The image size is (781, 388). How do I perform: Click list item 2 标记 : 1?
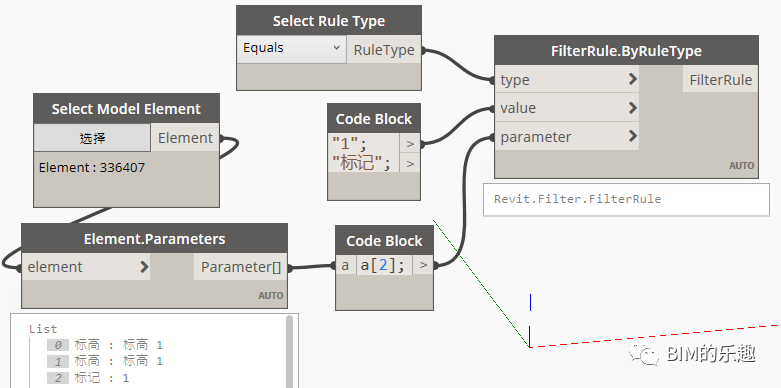(x=102, y=378)
